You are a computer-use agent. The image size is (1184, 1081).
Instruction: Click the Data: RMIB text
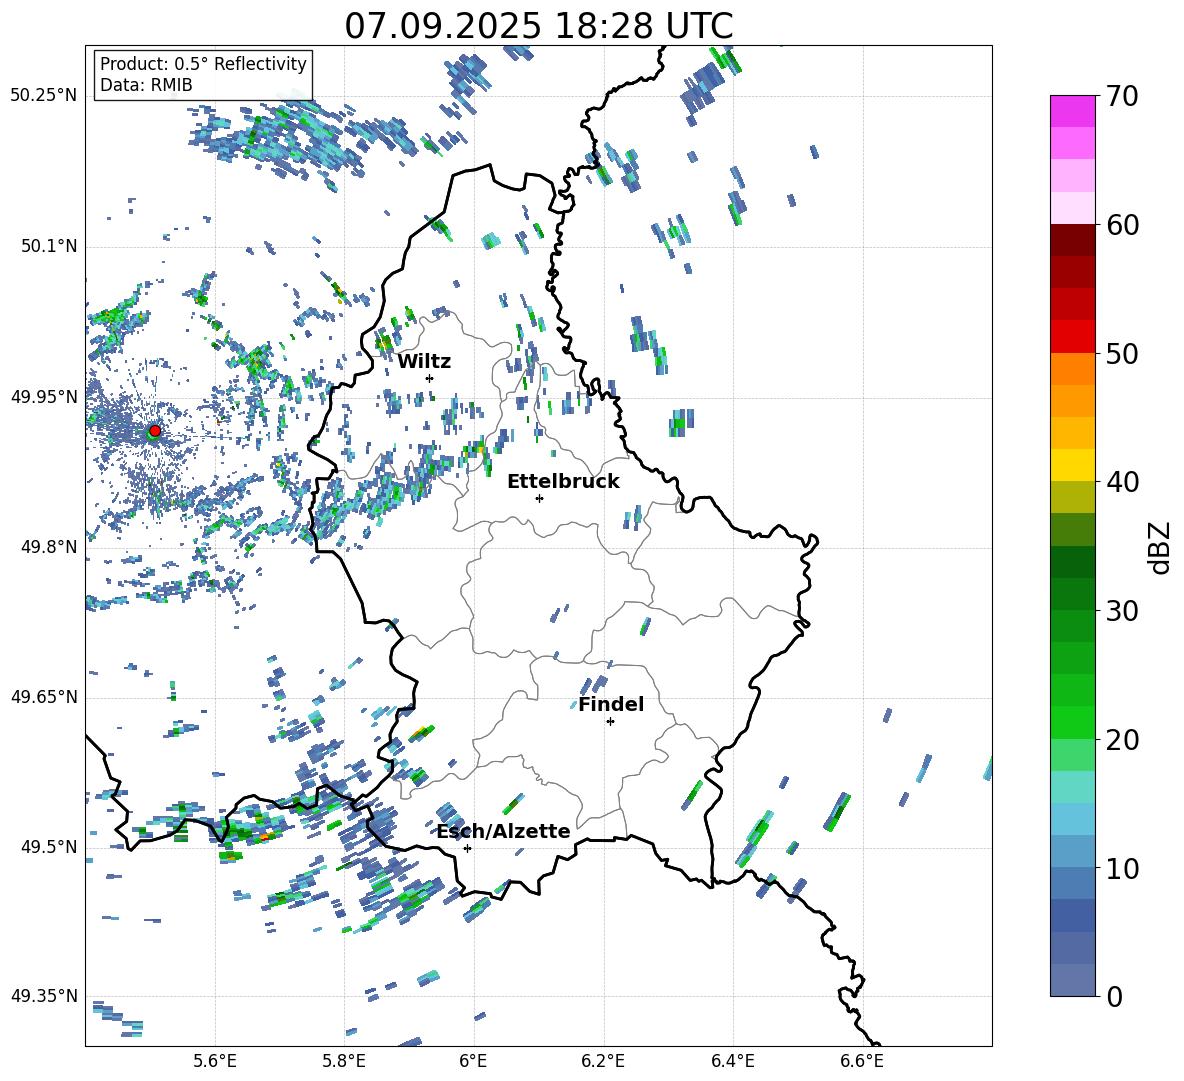click(146, 85)
